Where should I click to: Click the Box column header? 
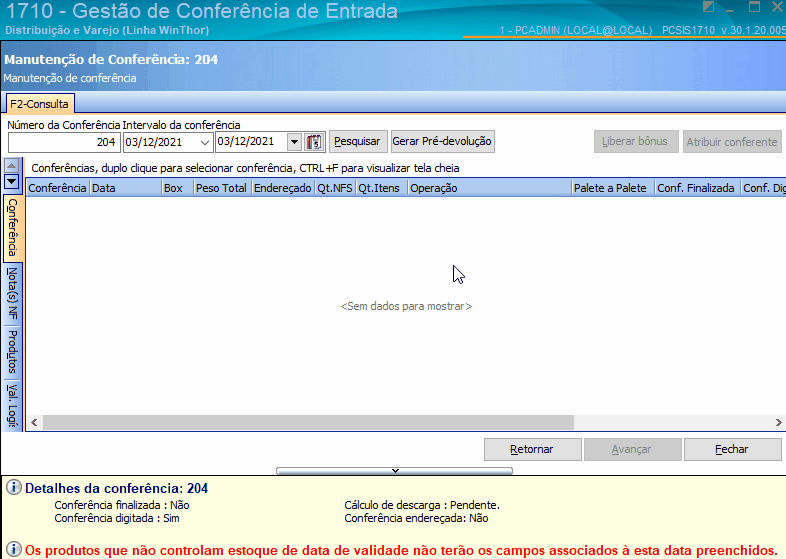click(x=177, y=188)
